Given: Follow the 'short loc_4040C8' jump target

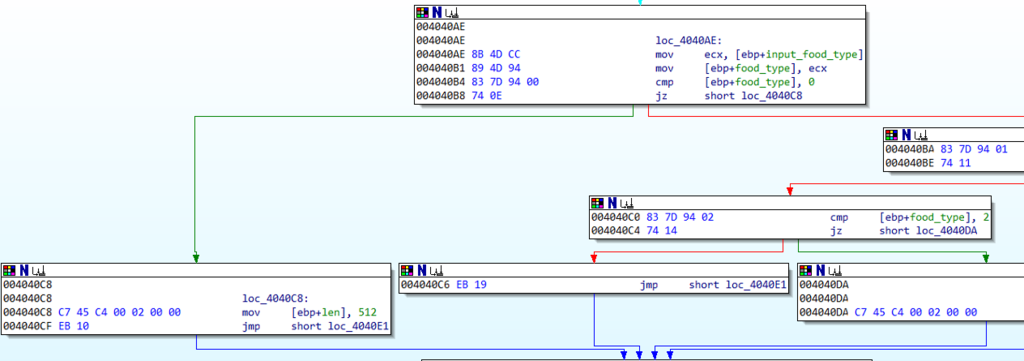Looking at the screenshot, I should (753, 96).
